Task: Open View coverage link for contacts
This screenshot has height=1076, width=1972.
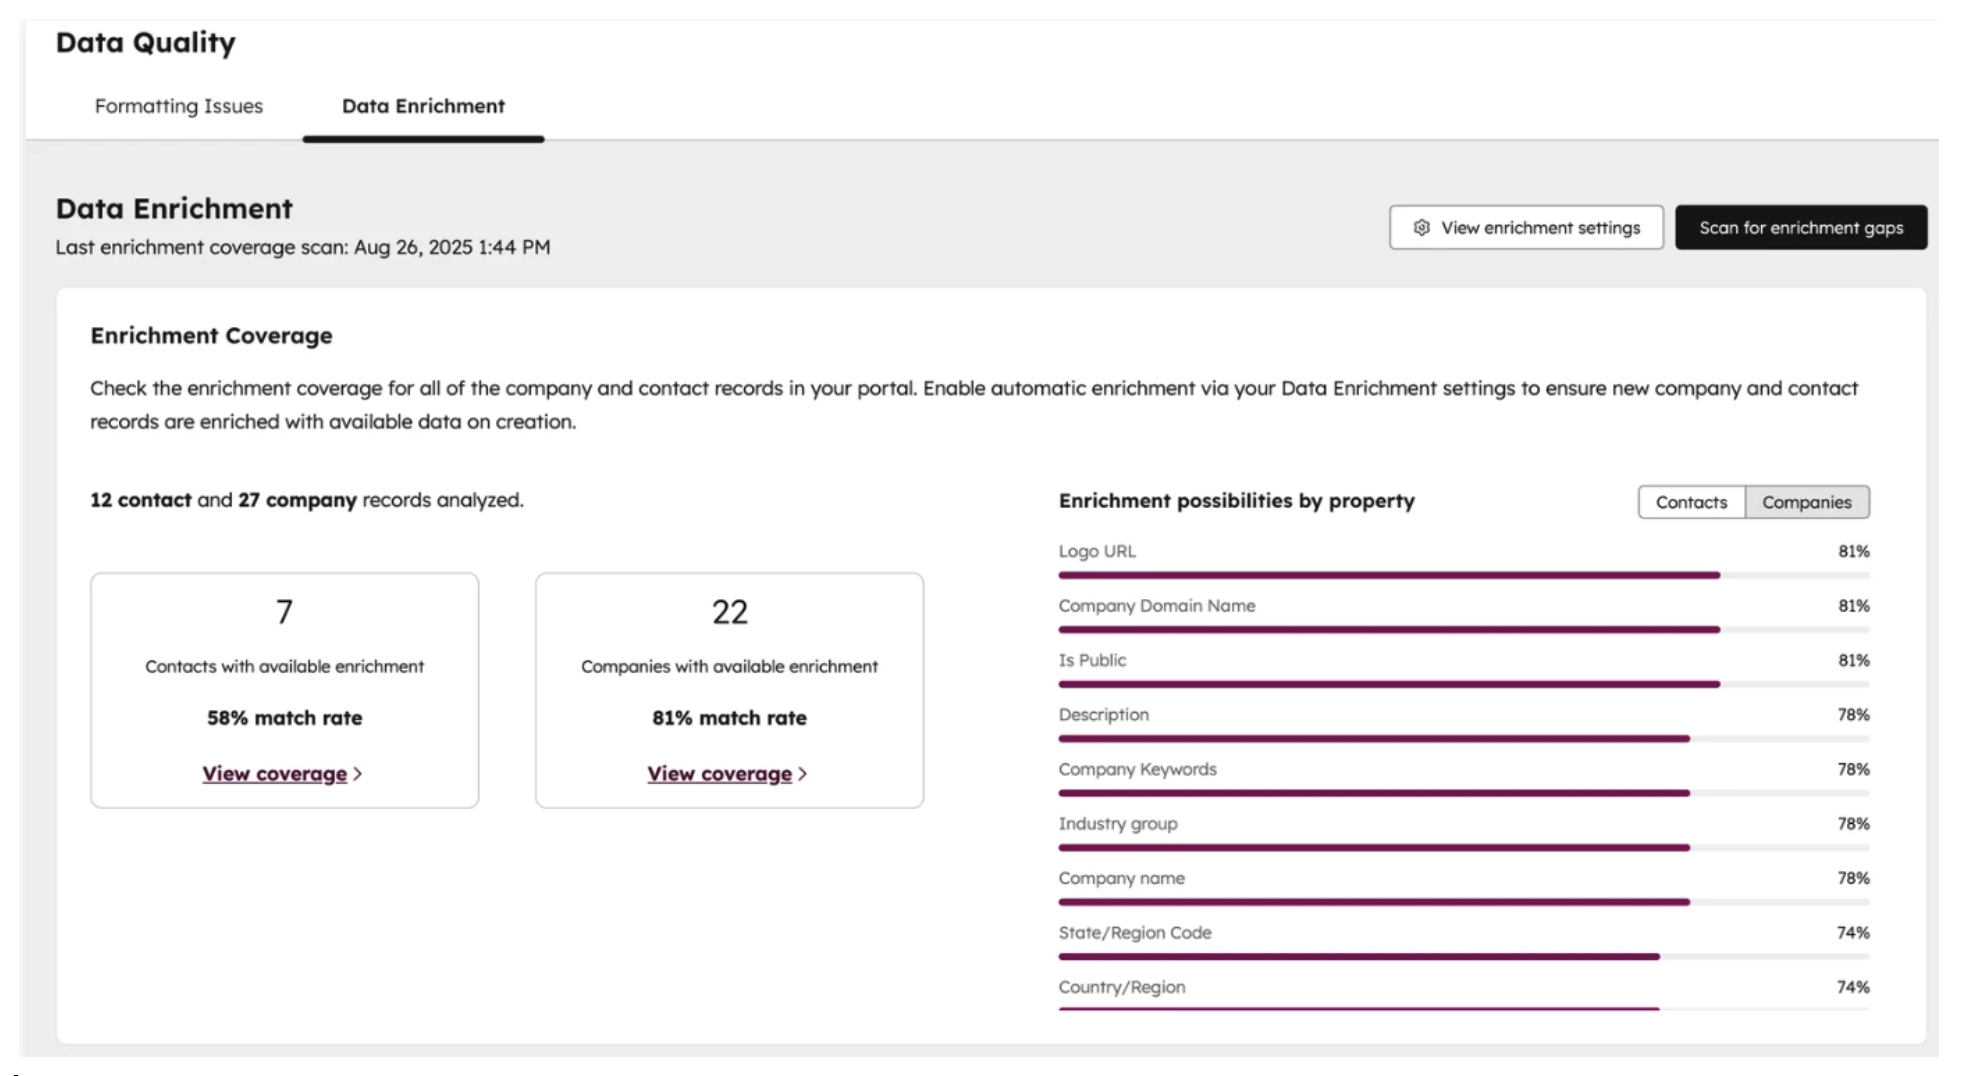Action: tap(275, 774)
